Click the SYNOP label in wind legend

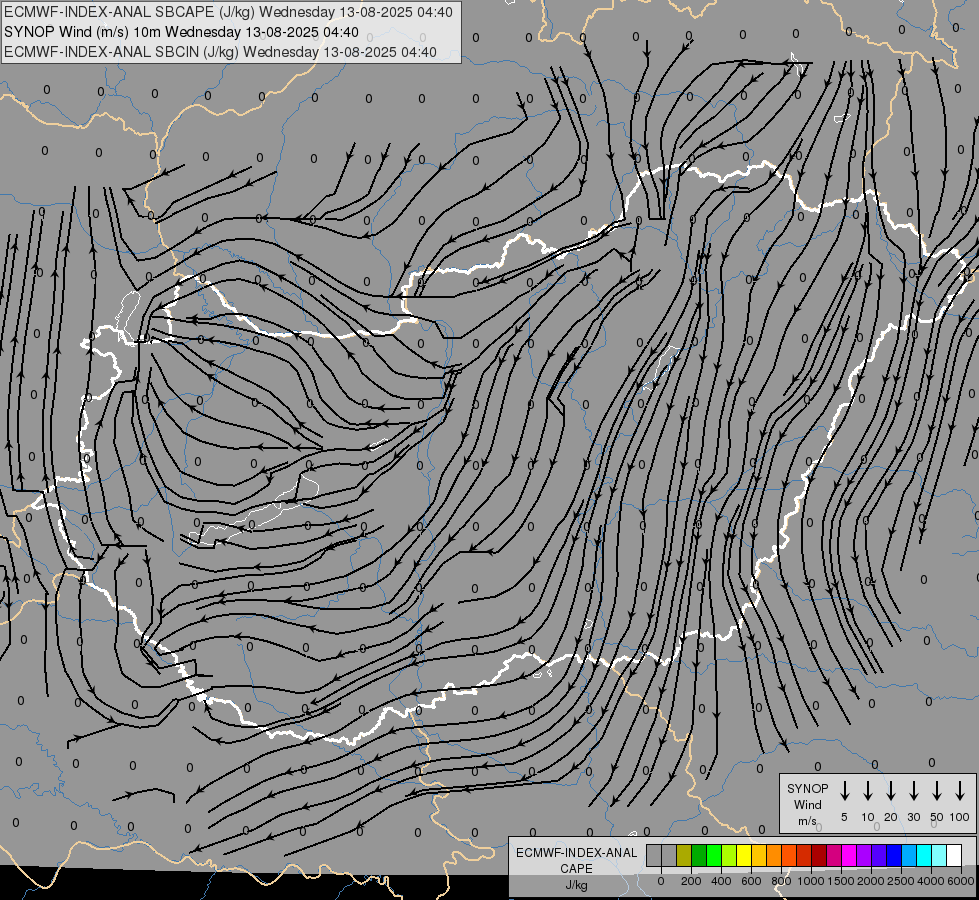tap(807, 788)
